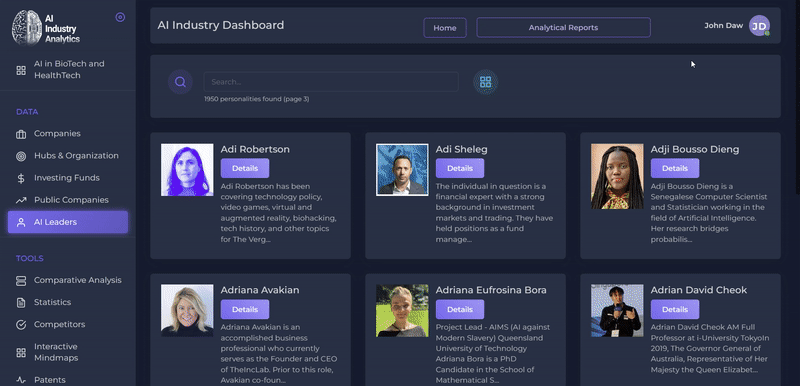Click the Companies briefcase icon
The image size is (800, 386).
21,135
